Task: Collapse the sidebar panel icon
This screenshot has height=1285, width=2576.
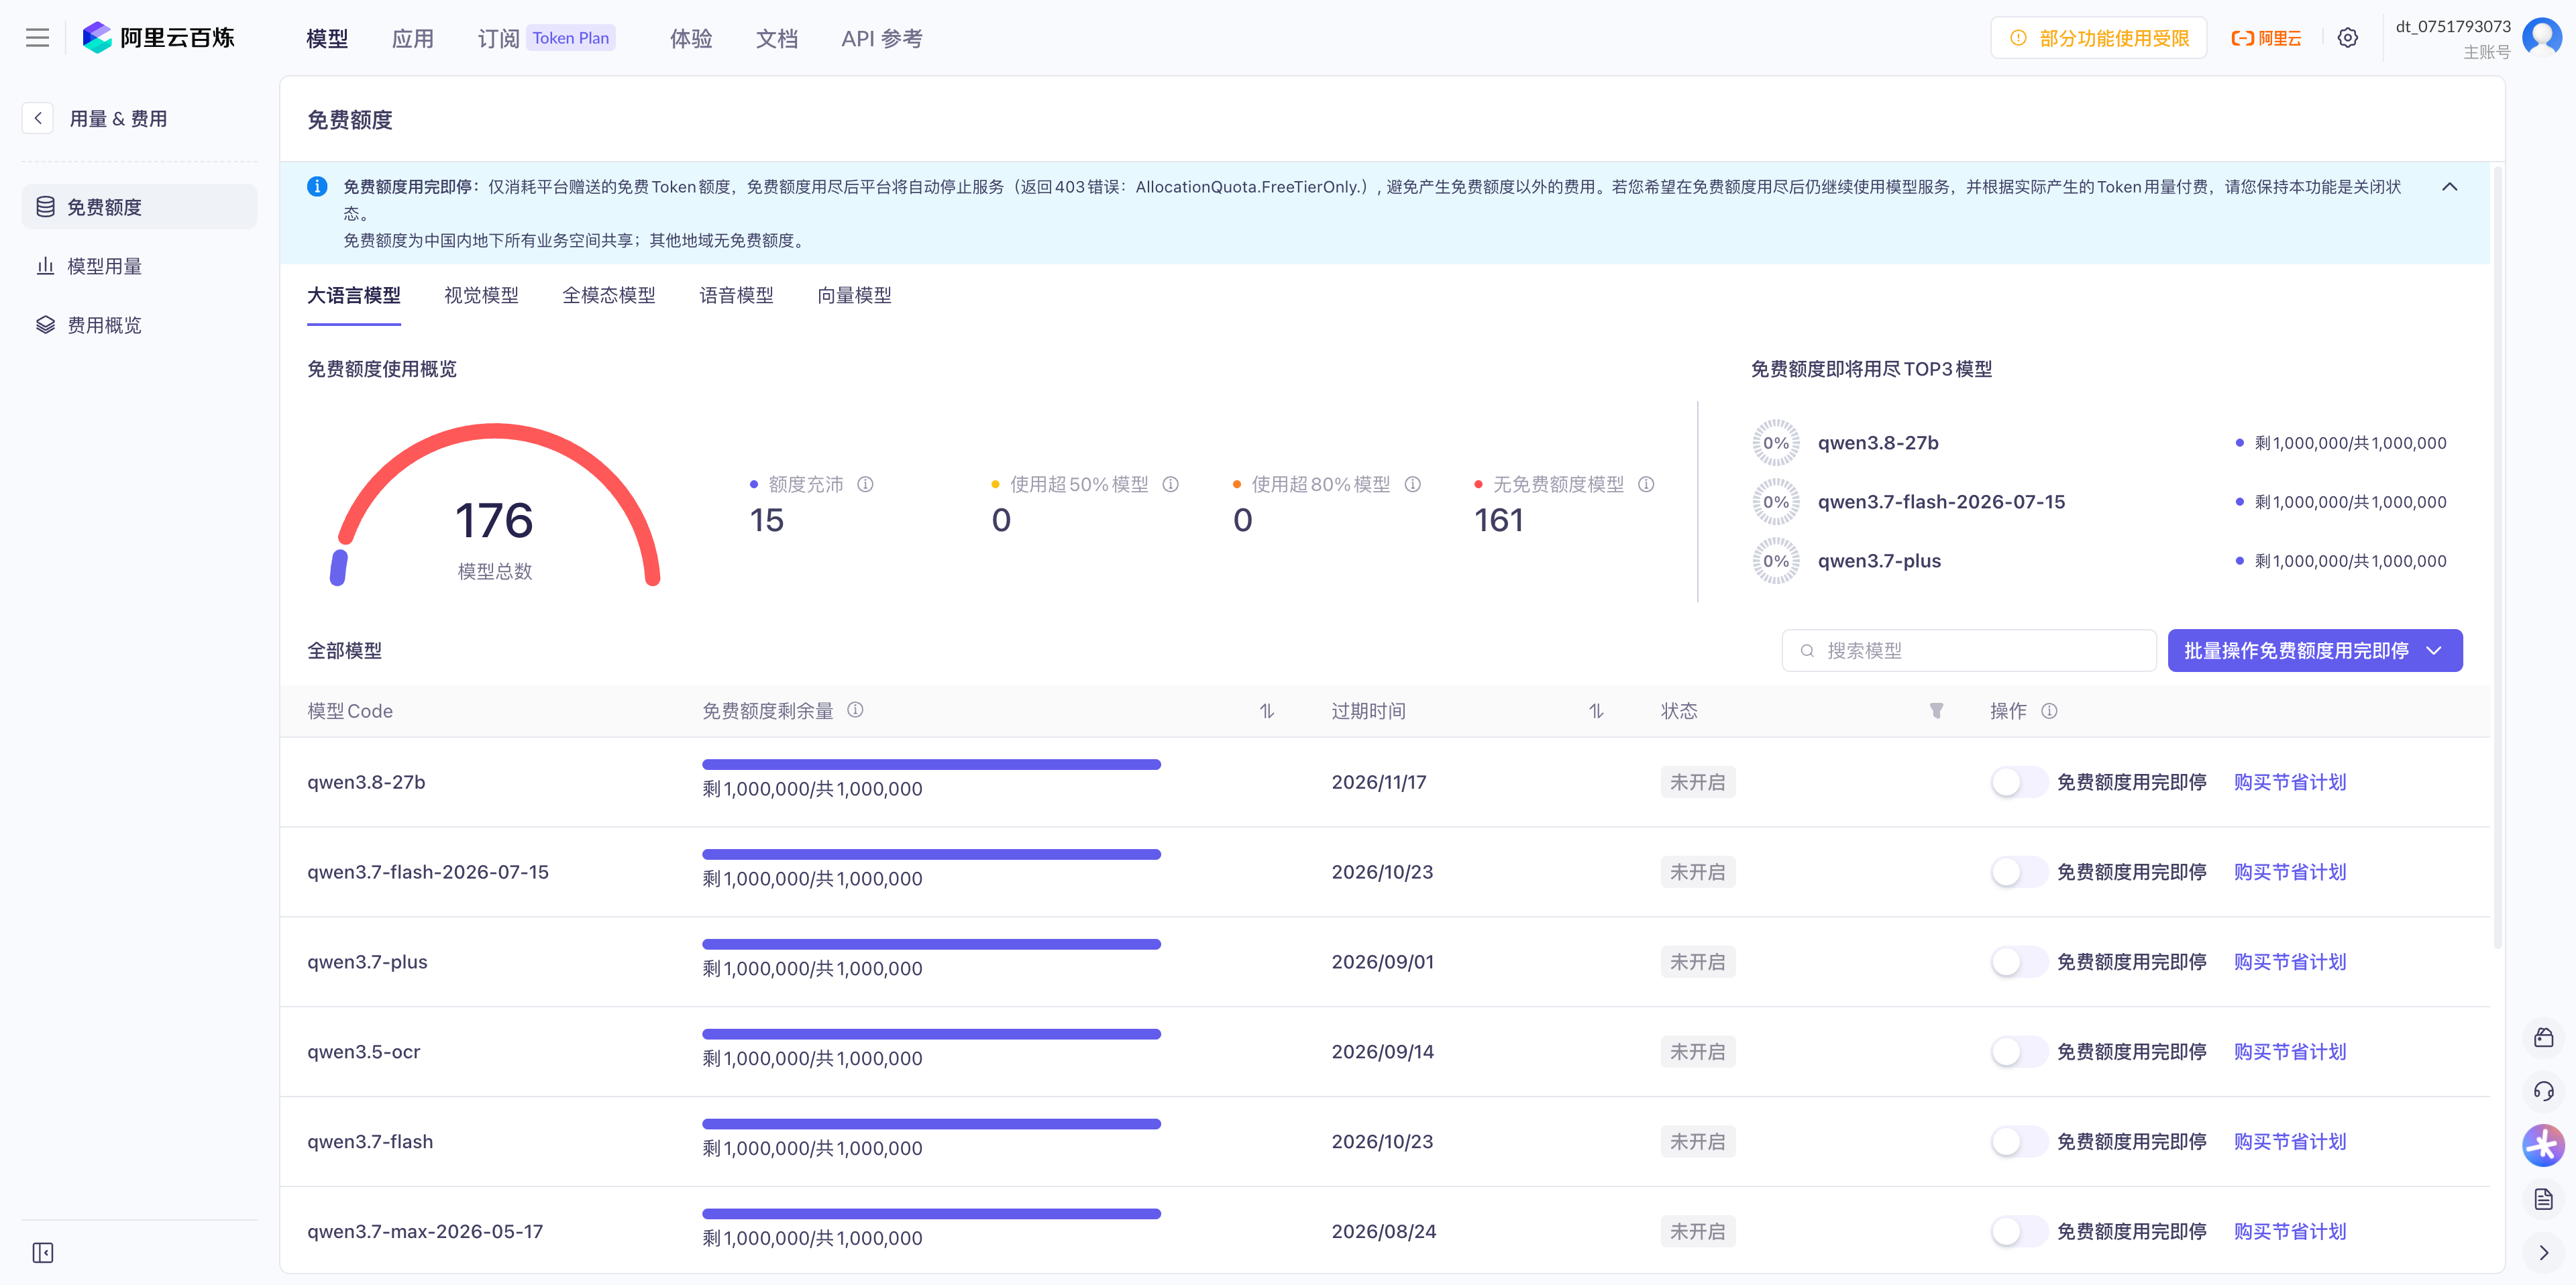Action: click(43, 1253)
